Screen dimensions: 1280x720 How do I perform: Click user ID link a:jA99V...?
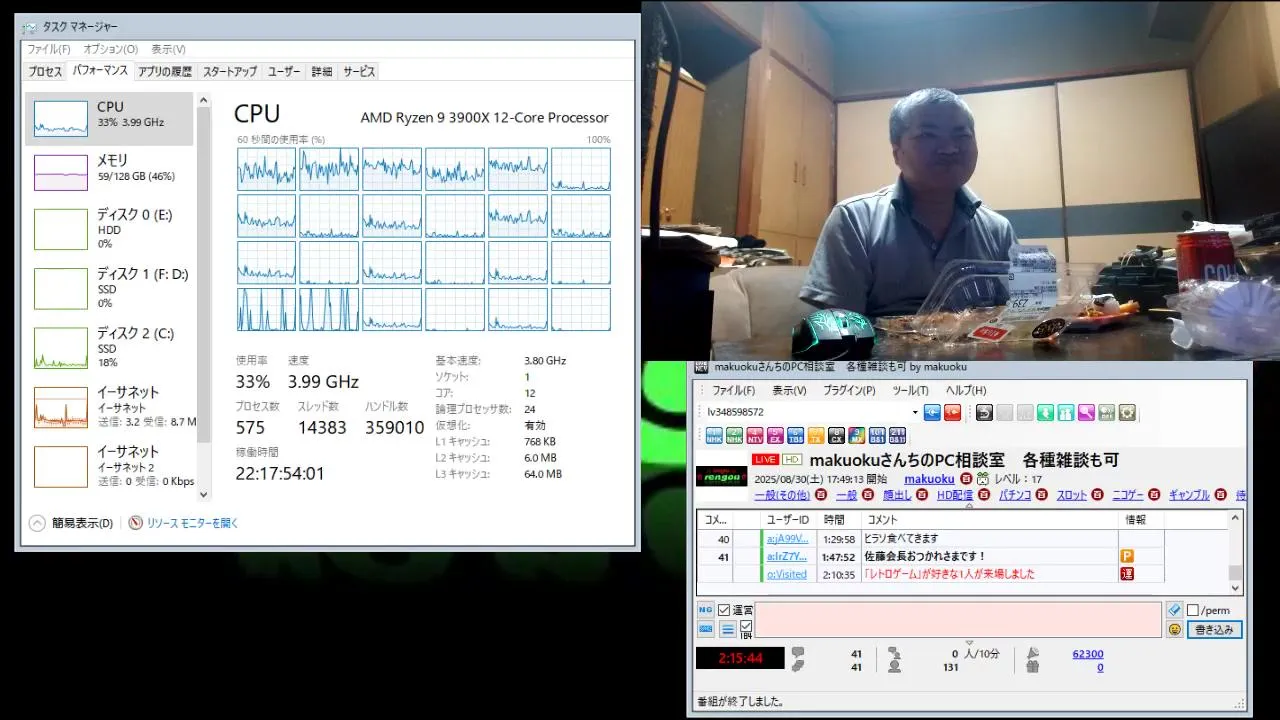click(787, 539)
